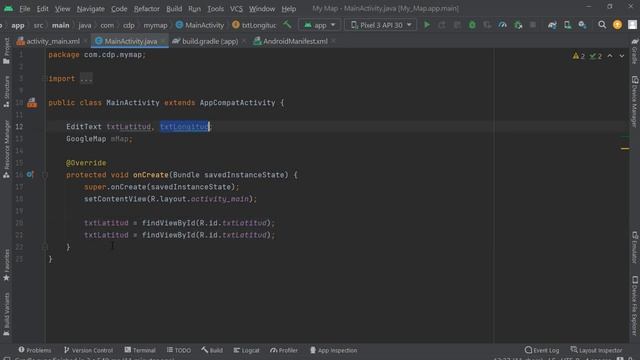
Task: Open the File menu
Action: click(x=24, y=9)
